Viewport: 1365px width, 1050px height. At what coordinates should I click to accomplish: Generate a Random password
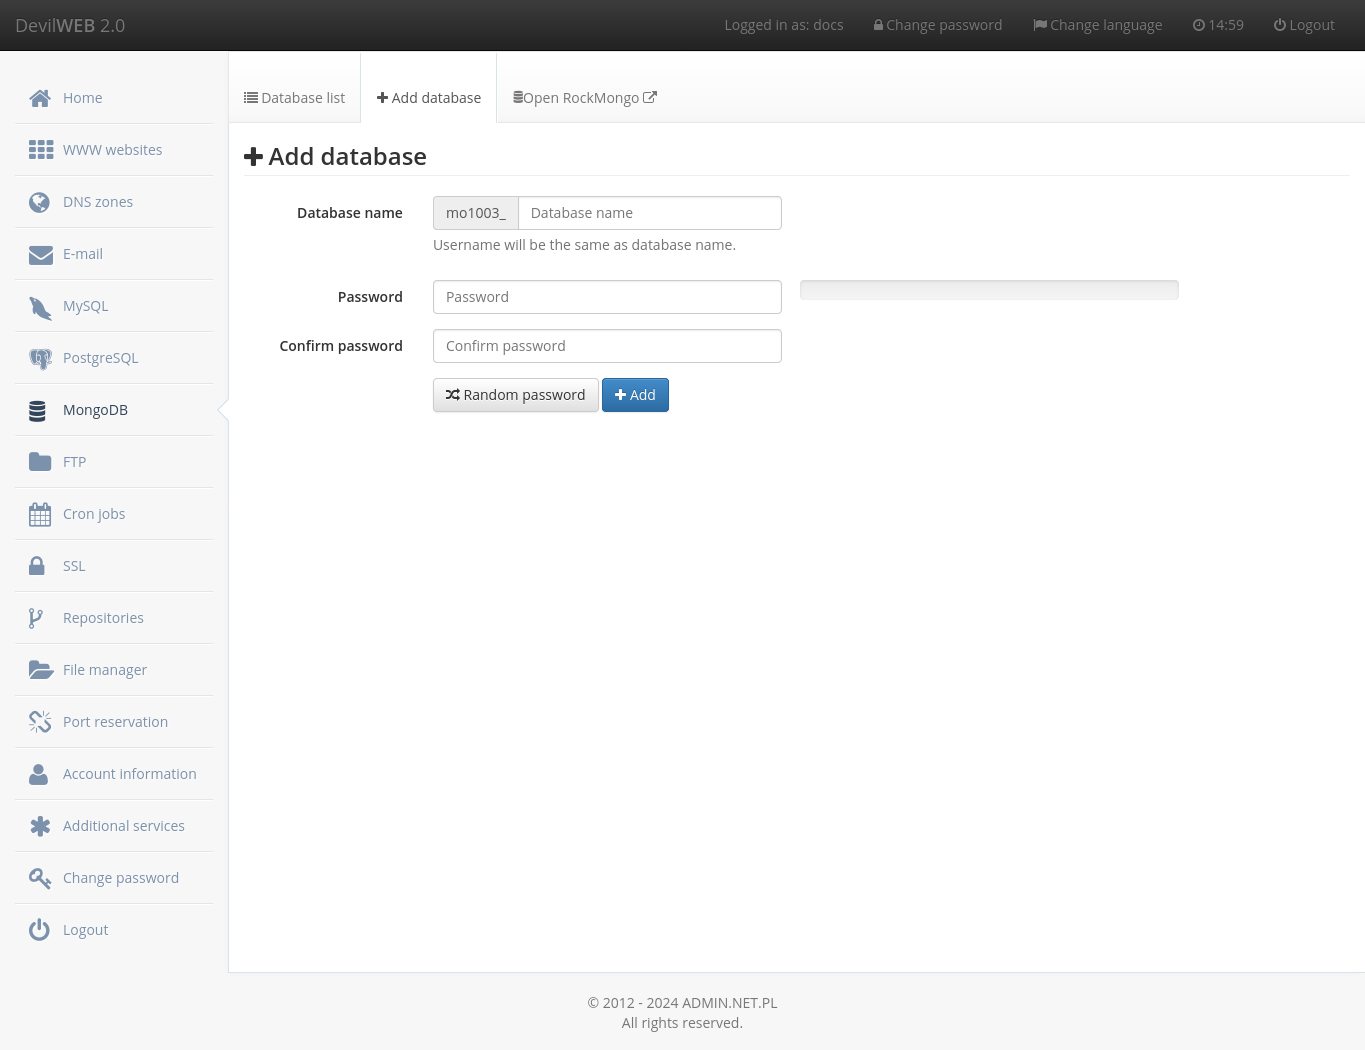515,394
